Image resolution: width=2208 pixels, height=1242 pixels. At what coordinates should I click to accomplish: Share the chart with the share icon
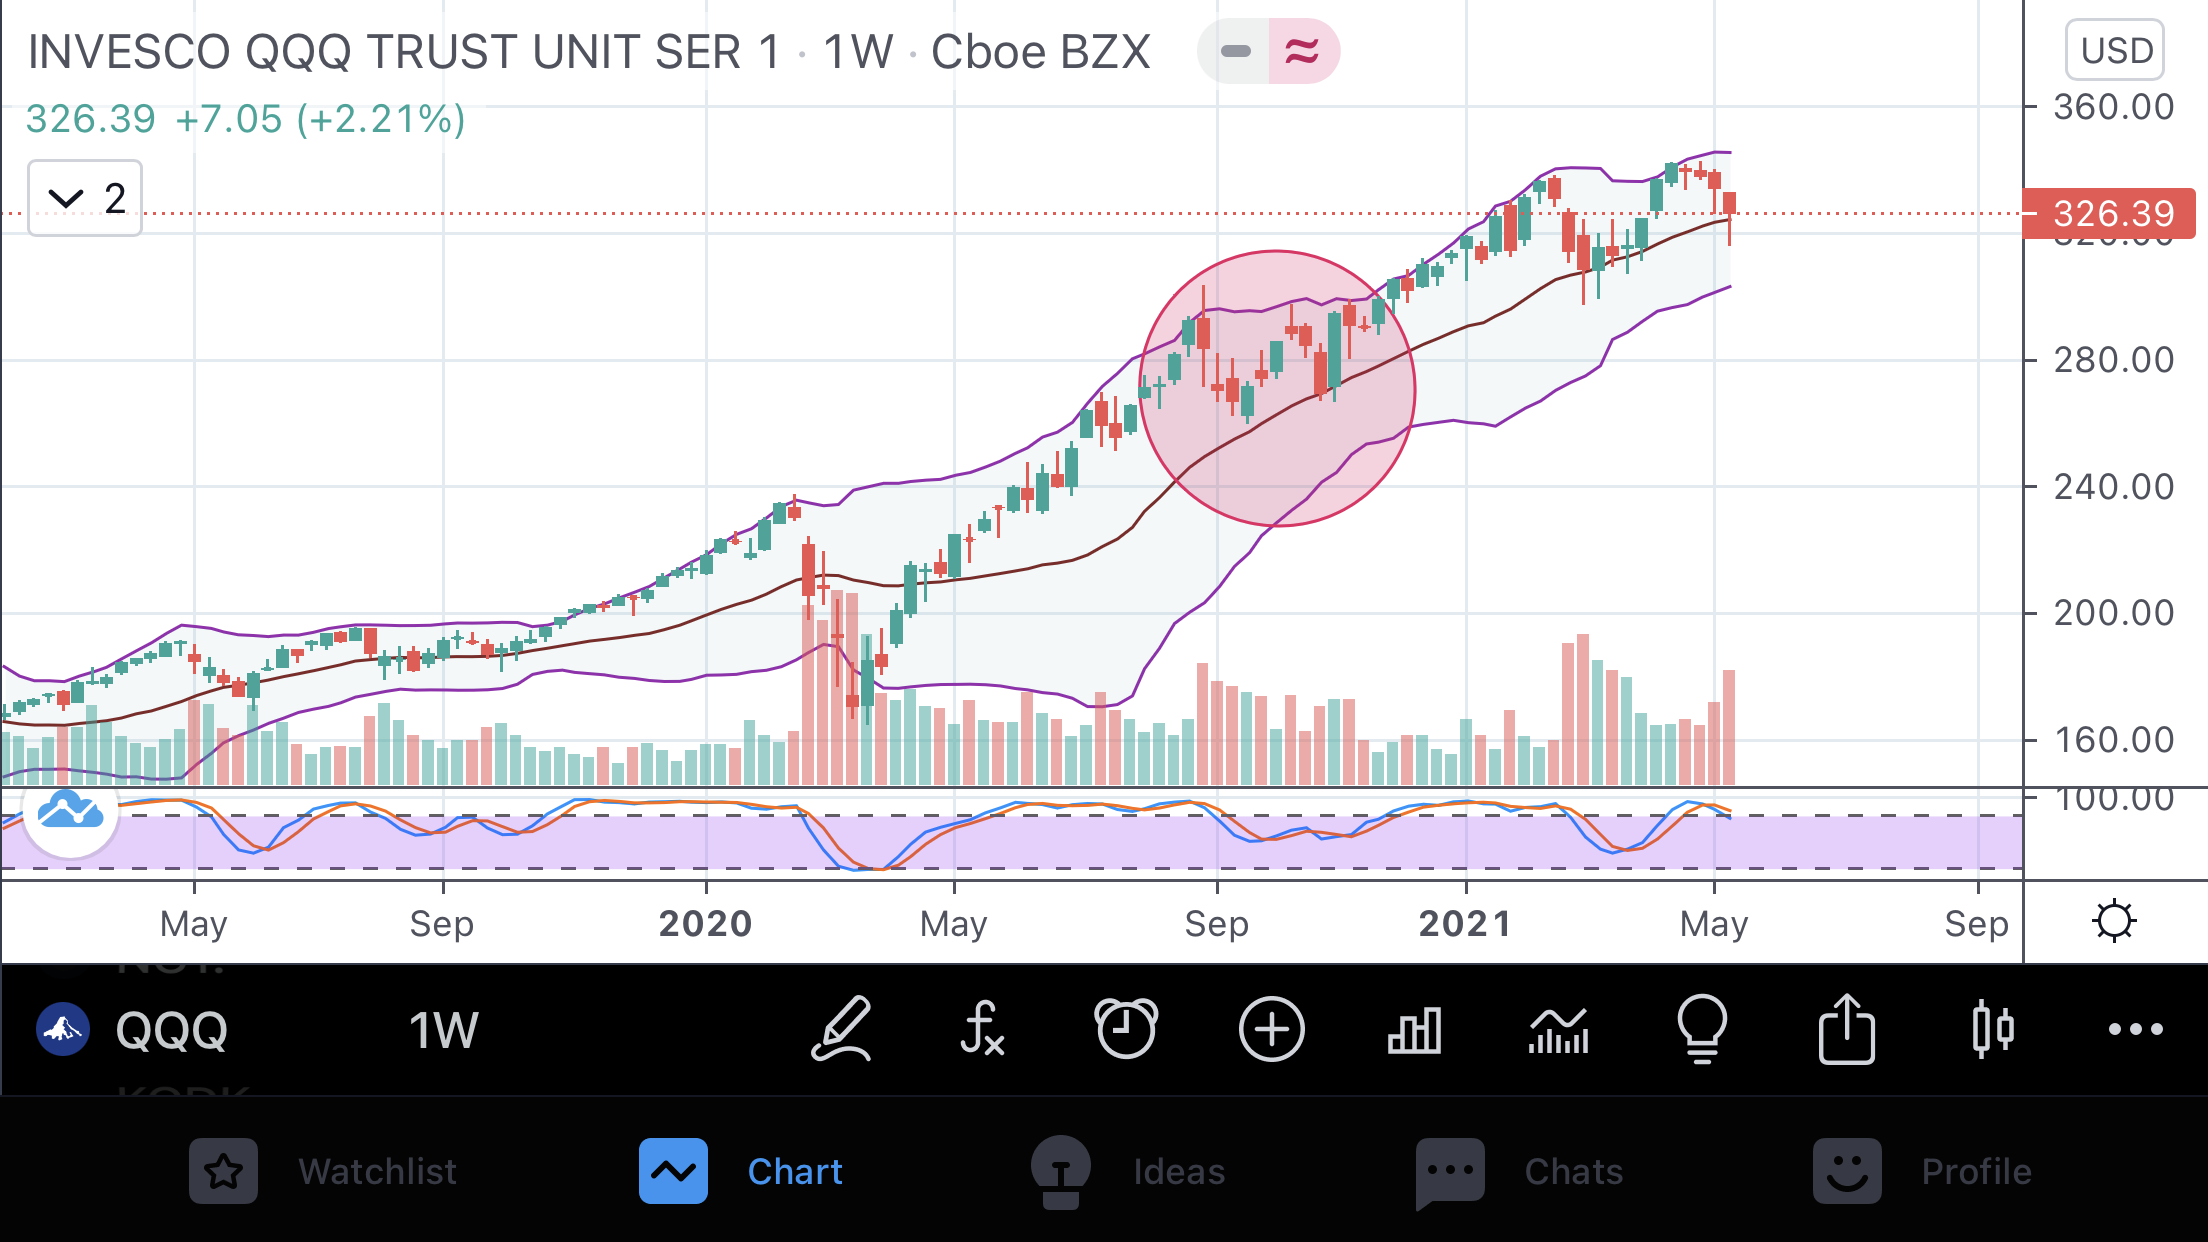tap(1846, 1028)
